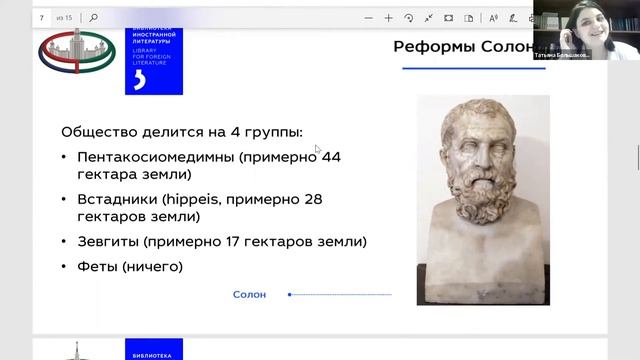The height and width of the screenshot is (360, 640).
Task: Click the page number field showing 7
Action: [x=42, y=18]
